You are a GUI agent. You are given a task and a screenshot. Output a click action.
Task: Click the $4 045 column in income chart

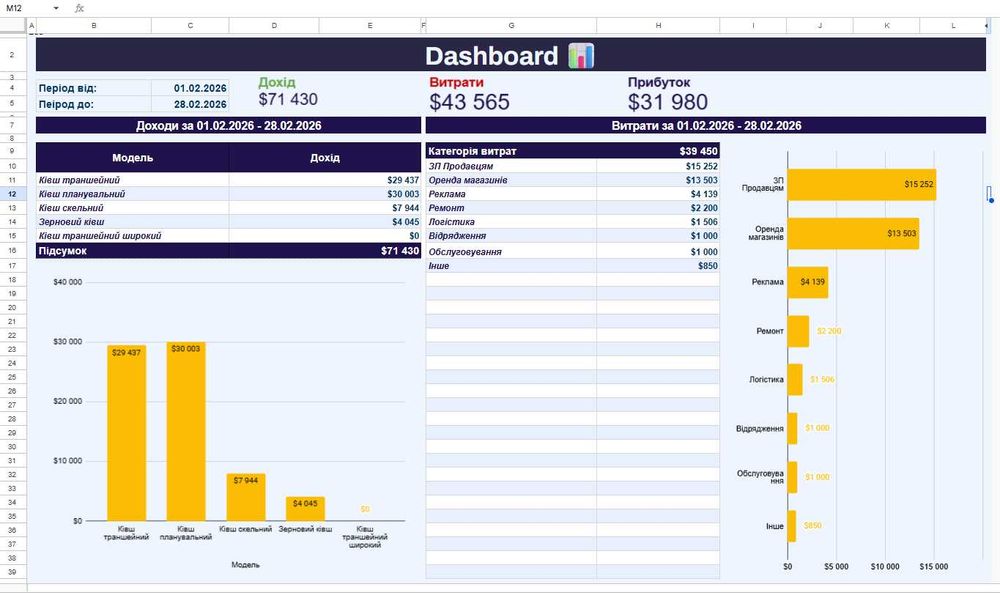tap(305, 509)
